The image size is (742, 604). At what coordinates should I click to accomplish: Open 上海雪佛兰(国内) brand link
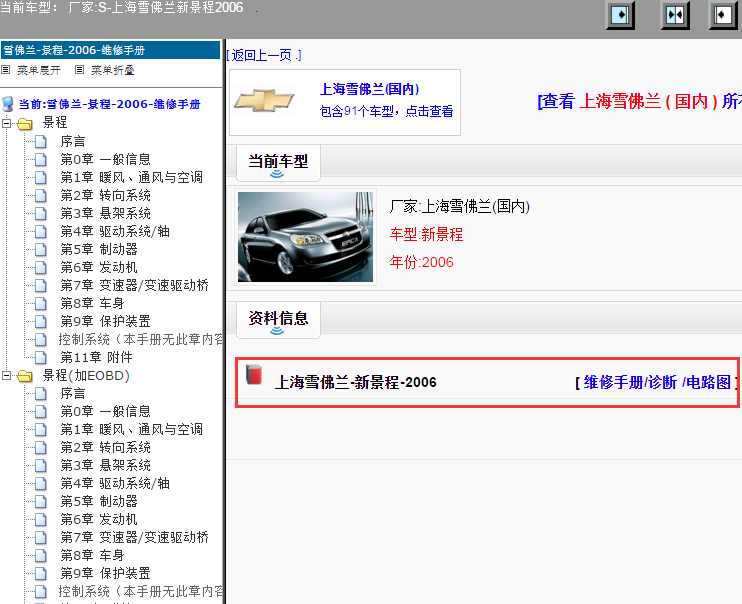[370, 89]
